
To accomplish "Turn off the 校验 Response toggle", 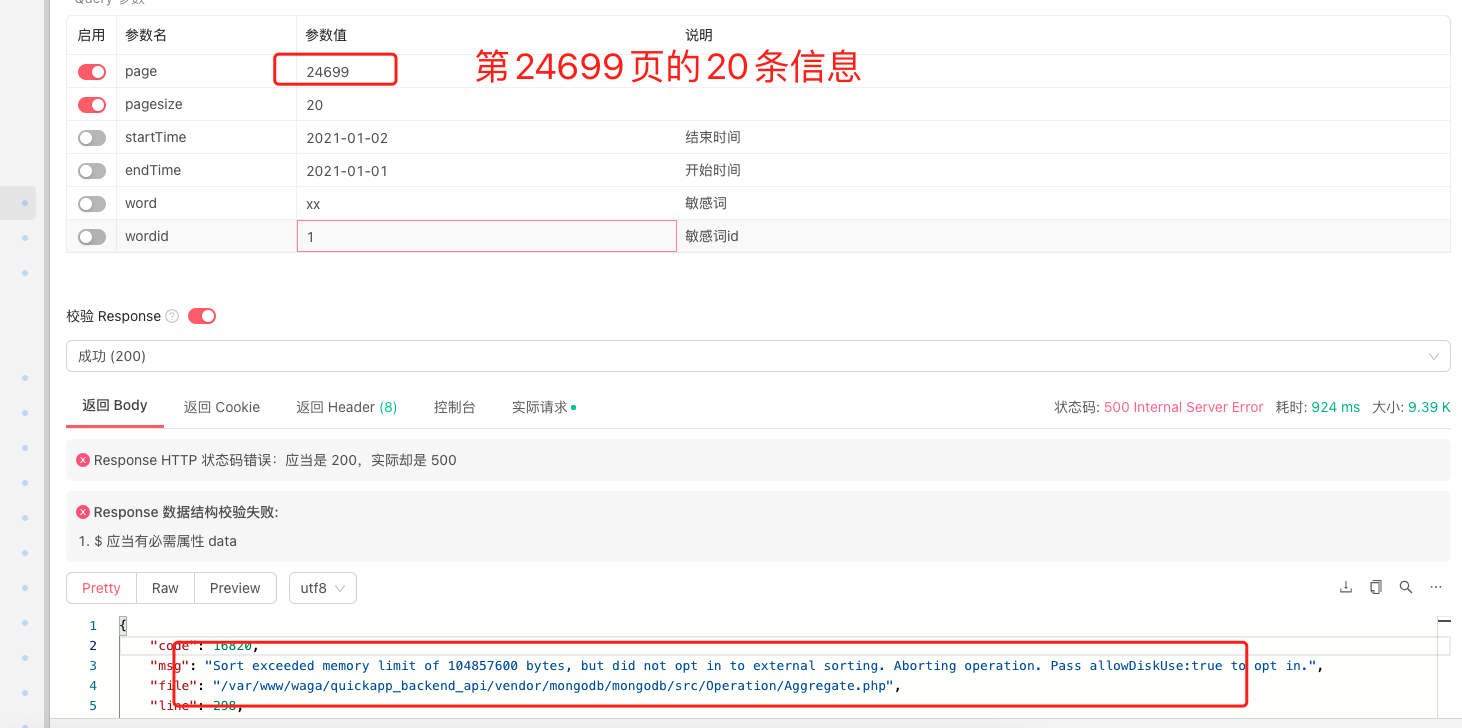I will click(201, 315).
